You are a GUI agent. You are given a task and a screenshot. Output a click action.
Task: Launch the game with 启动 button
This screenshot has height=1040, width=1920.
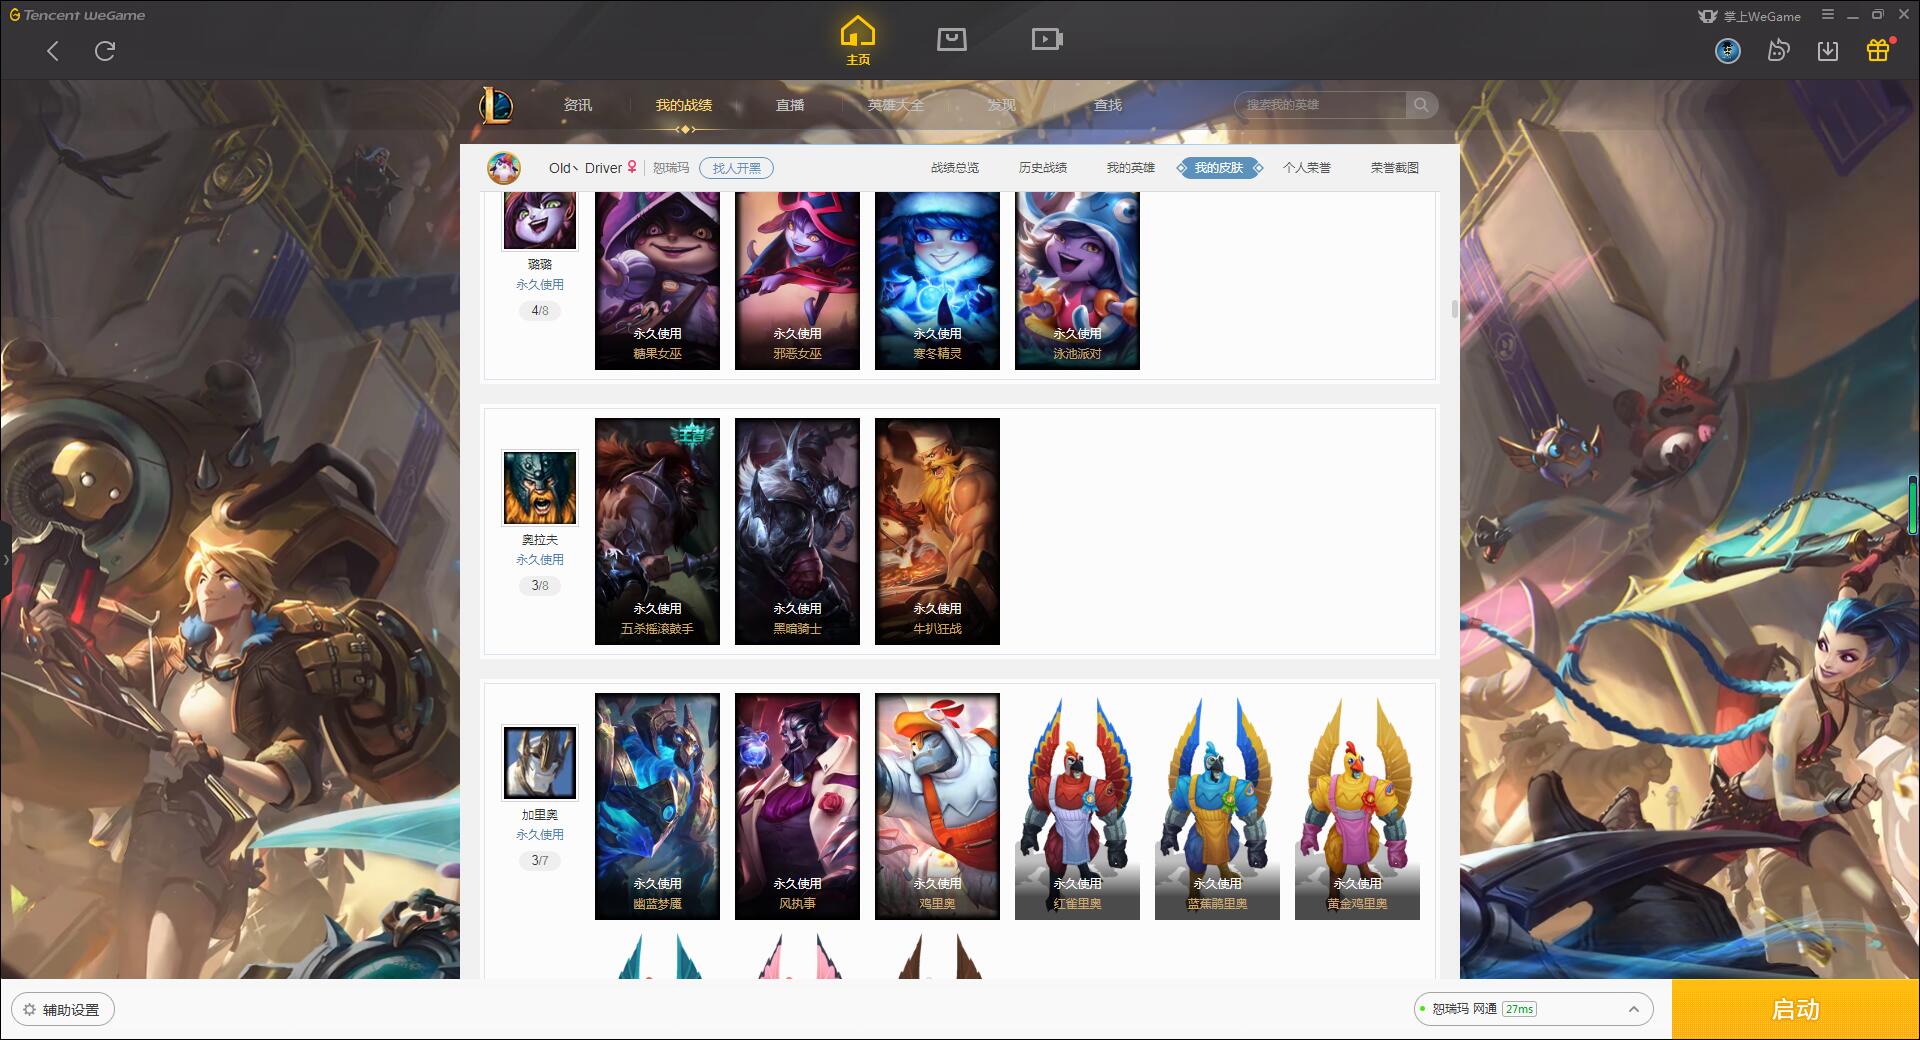tap(1796, 1010)
